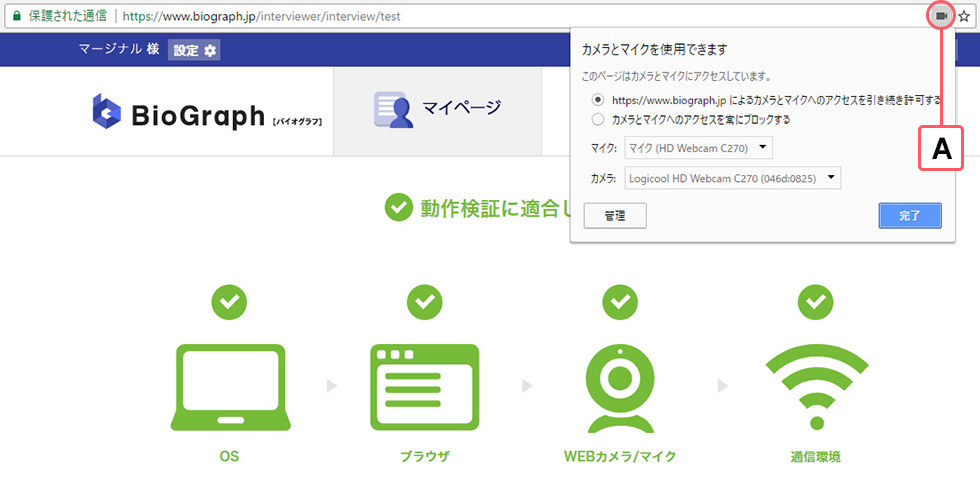Click the checkmark above WEBカメラ/マイク

(620, 302)
